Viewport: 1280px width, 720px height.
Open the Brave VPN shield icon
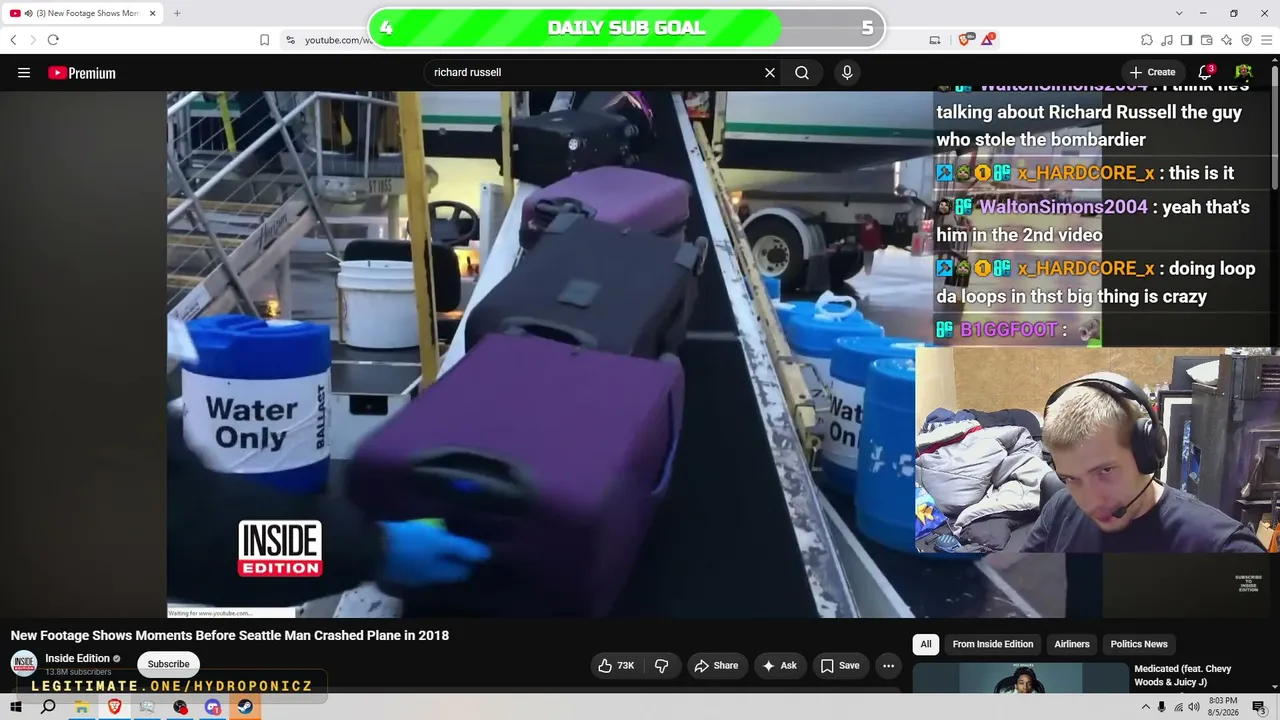pyautogui.click(x=1246, y=40)
